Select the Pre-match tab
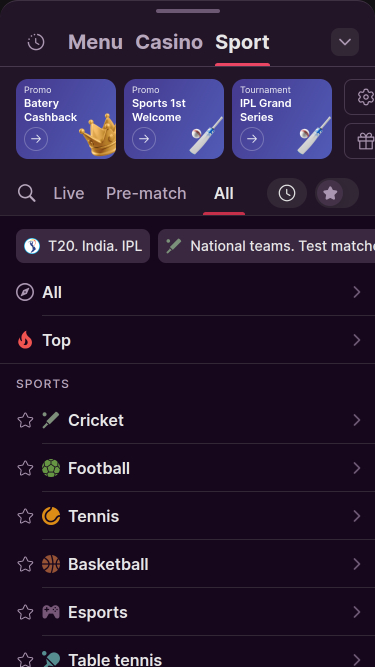Viewport: 375px width, 667px height. coord(146,194)
